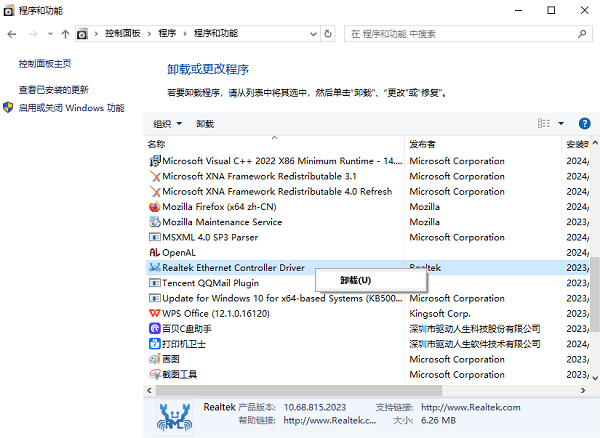The width and height of the screenshot is (600, 438).
Task: Click the 百贝C盘助手 icon
Action: pyautogui.click(x=155, y=329)
